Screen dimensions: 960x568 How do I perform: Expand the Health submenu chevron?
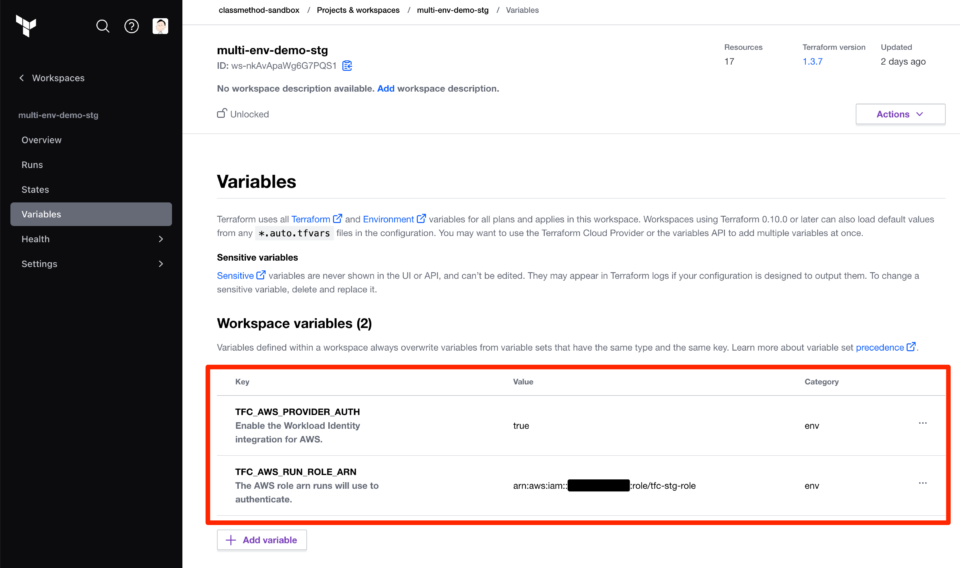[x=161, y=239]
